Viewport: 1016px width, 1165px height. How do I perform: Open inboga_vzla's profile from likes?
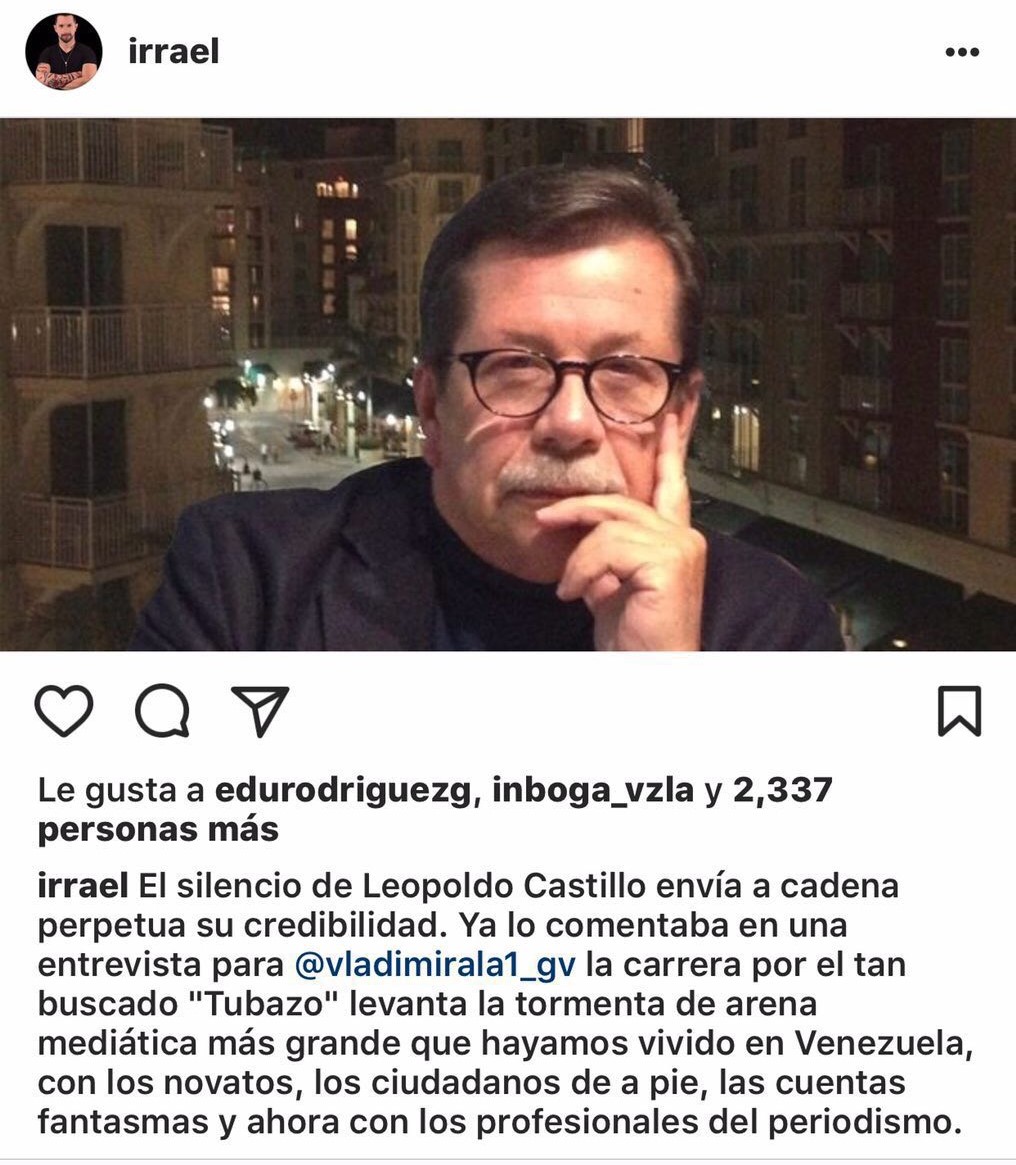point(593,790)
